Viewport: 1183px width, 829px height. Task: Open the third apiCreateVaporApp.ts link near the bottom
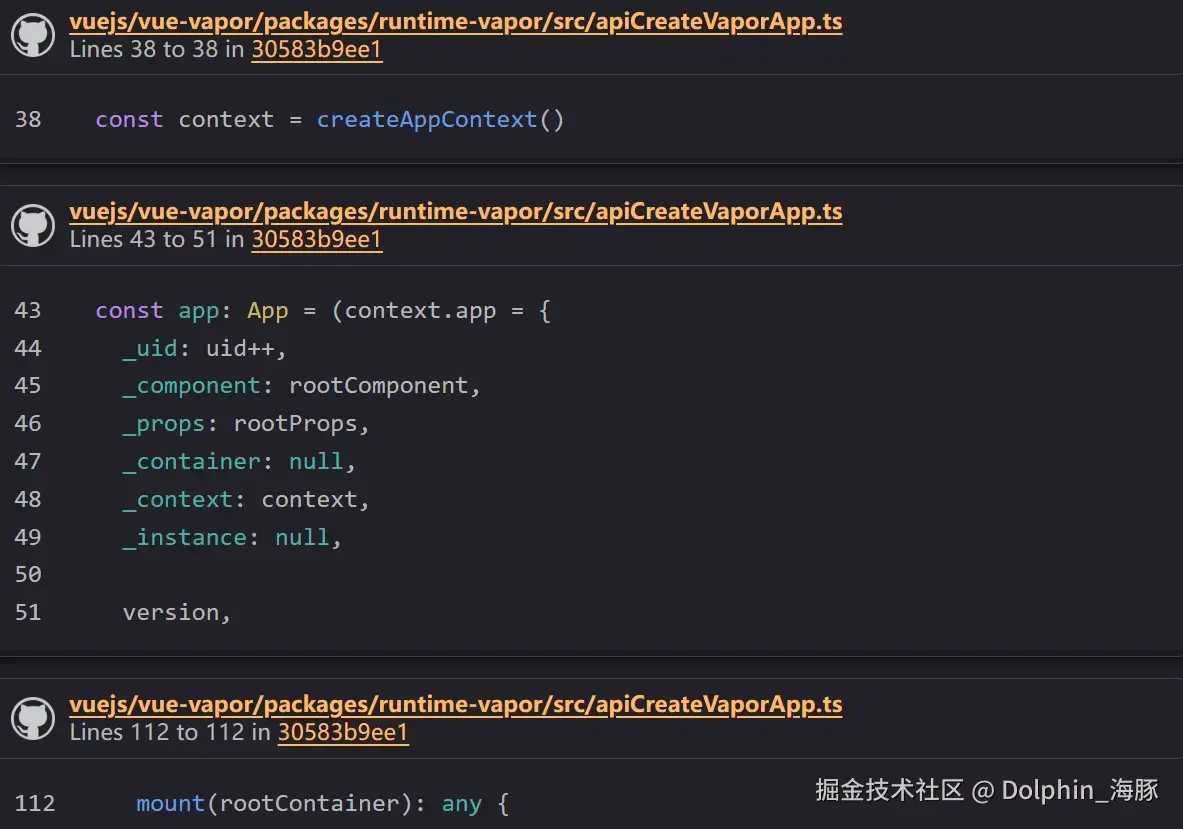(x=455, y=704)
